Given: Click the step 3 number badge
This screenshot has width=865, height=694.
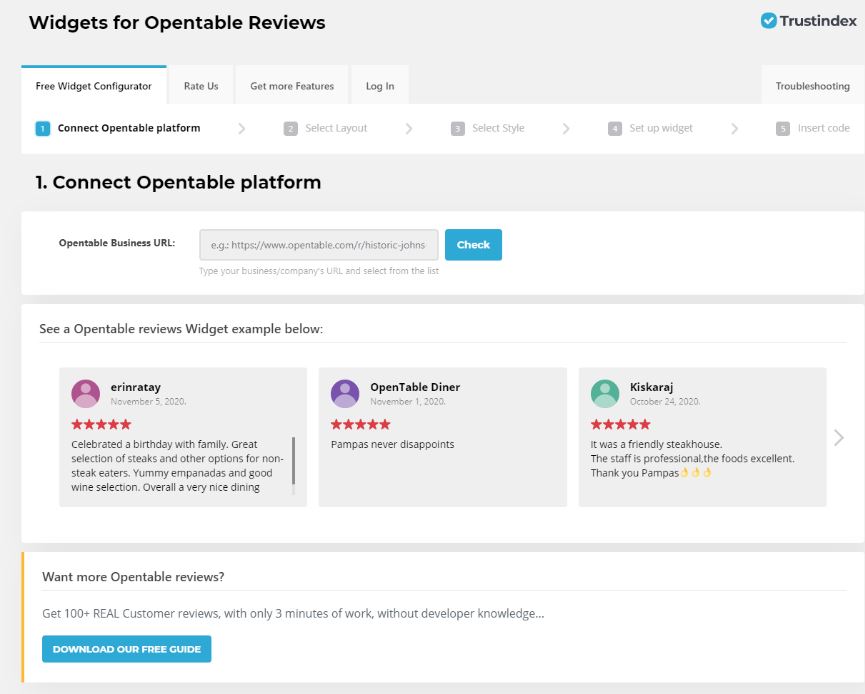Looking at the screenshot, I should (x=458, y=129).
